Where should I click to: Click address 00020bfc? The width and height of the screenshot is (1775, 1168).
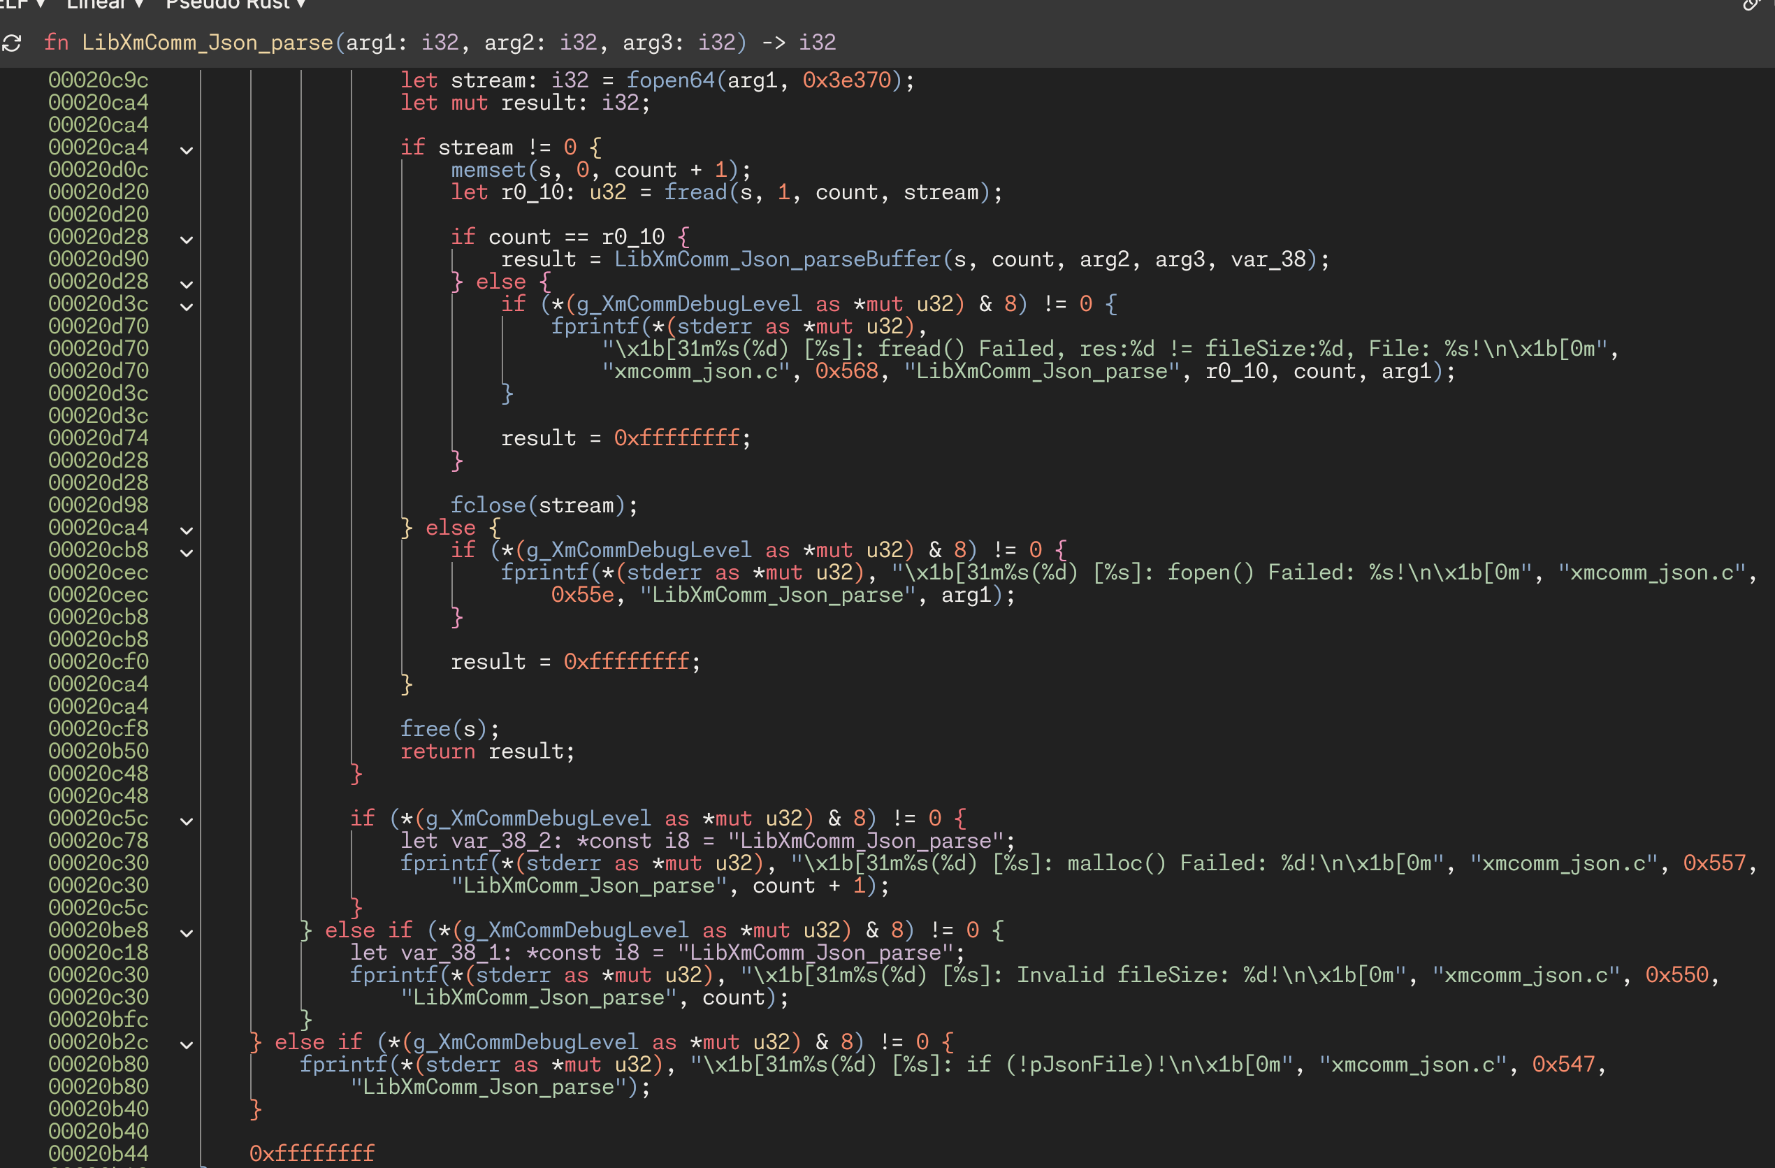click(x=98, y=1020)
